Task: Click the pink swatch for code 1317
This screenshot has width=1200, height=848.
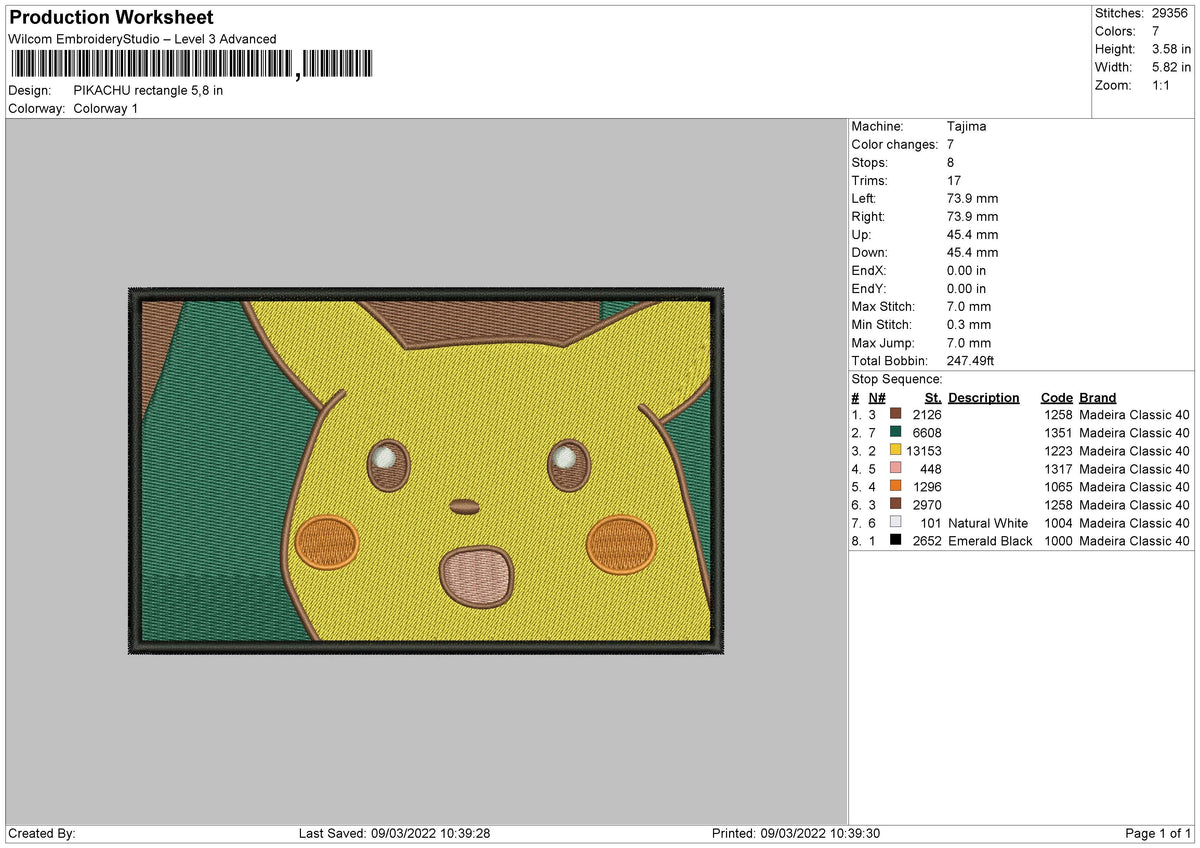Action: point(895,469)
